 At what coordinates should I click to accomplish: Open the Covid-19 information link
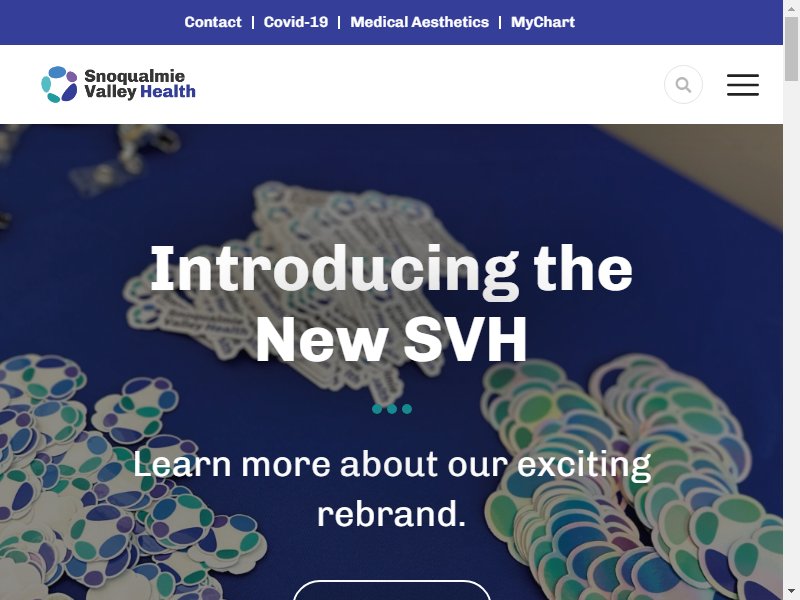click(295, 22)
